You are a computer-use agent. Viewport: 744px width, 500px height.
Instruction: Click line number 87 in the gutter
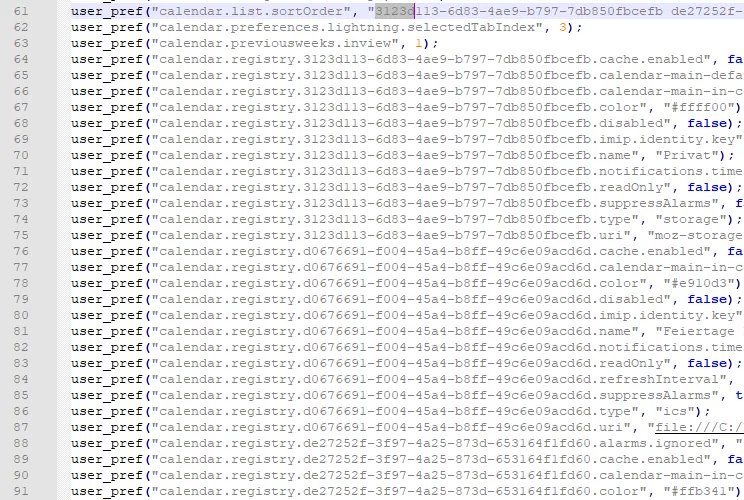[x=21, y=427]
